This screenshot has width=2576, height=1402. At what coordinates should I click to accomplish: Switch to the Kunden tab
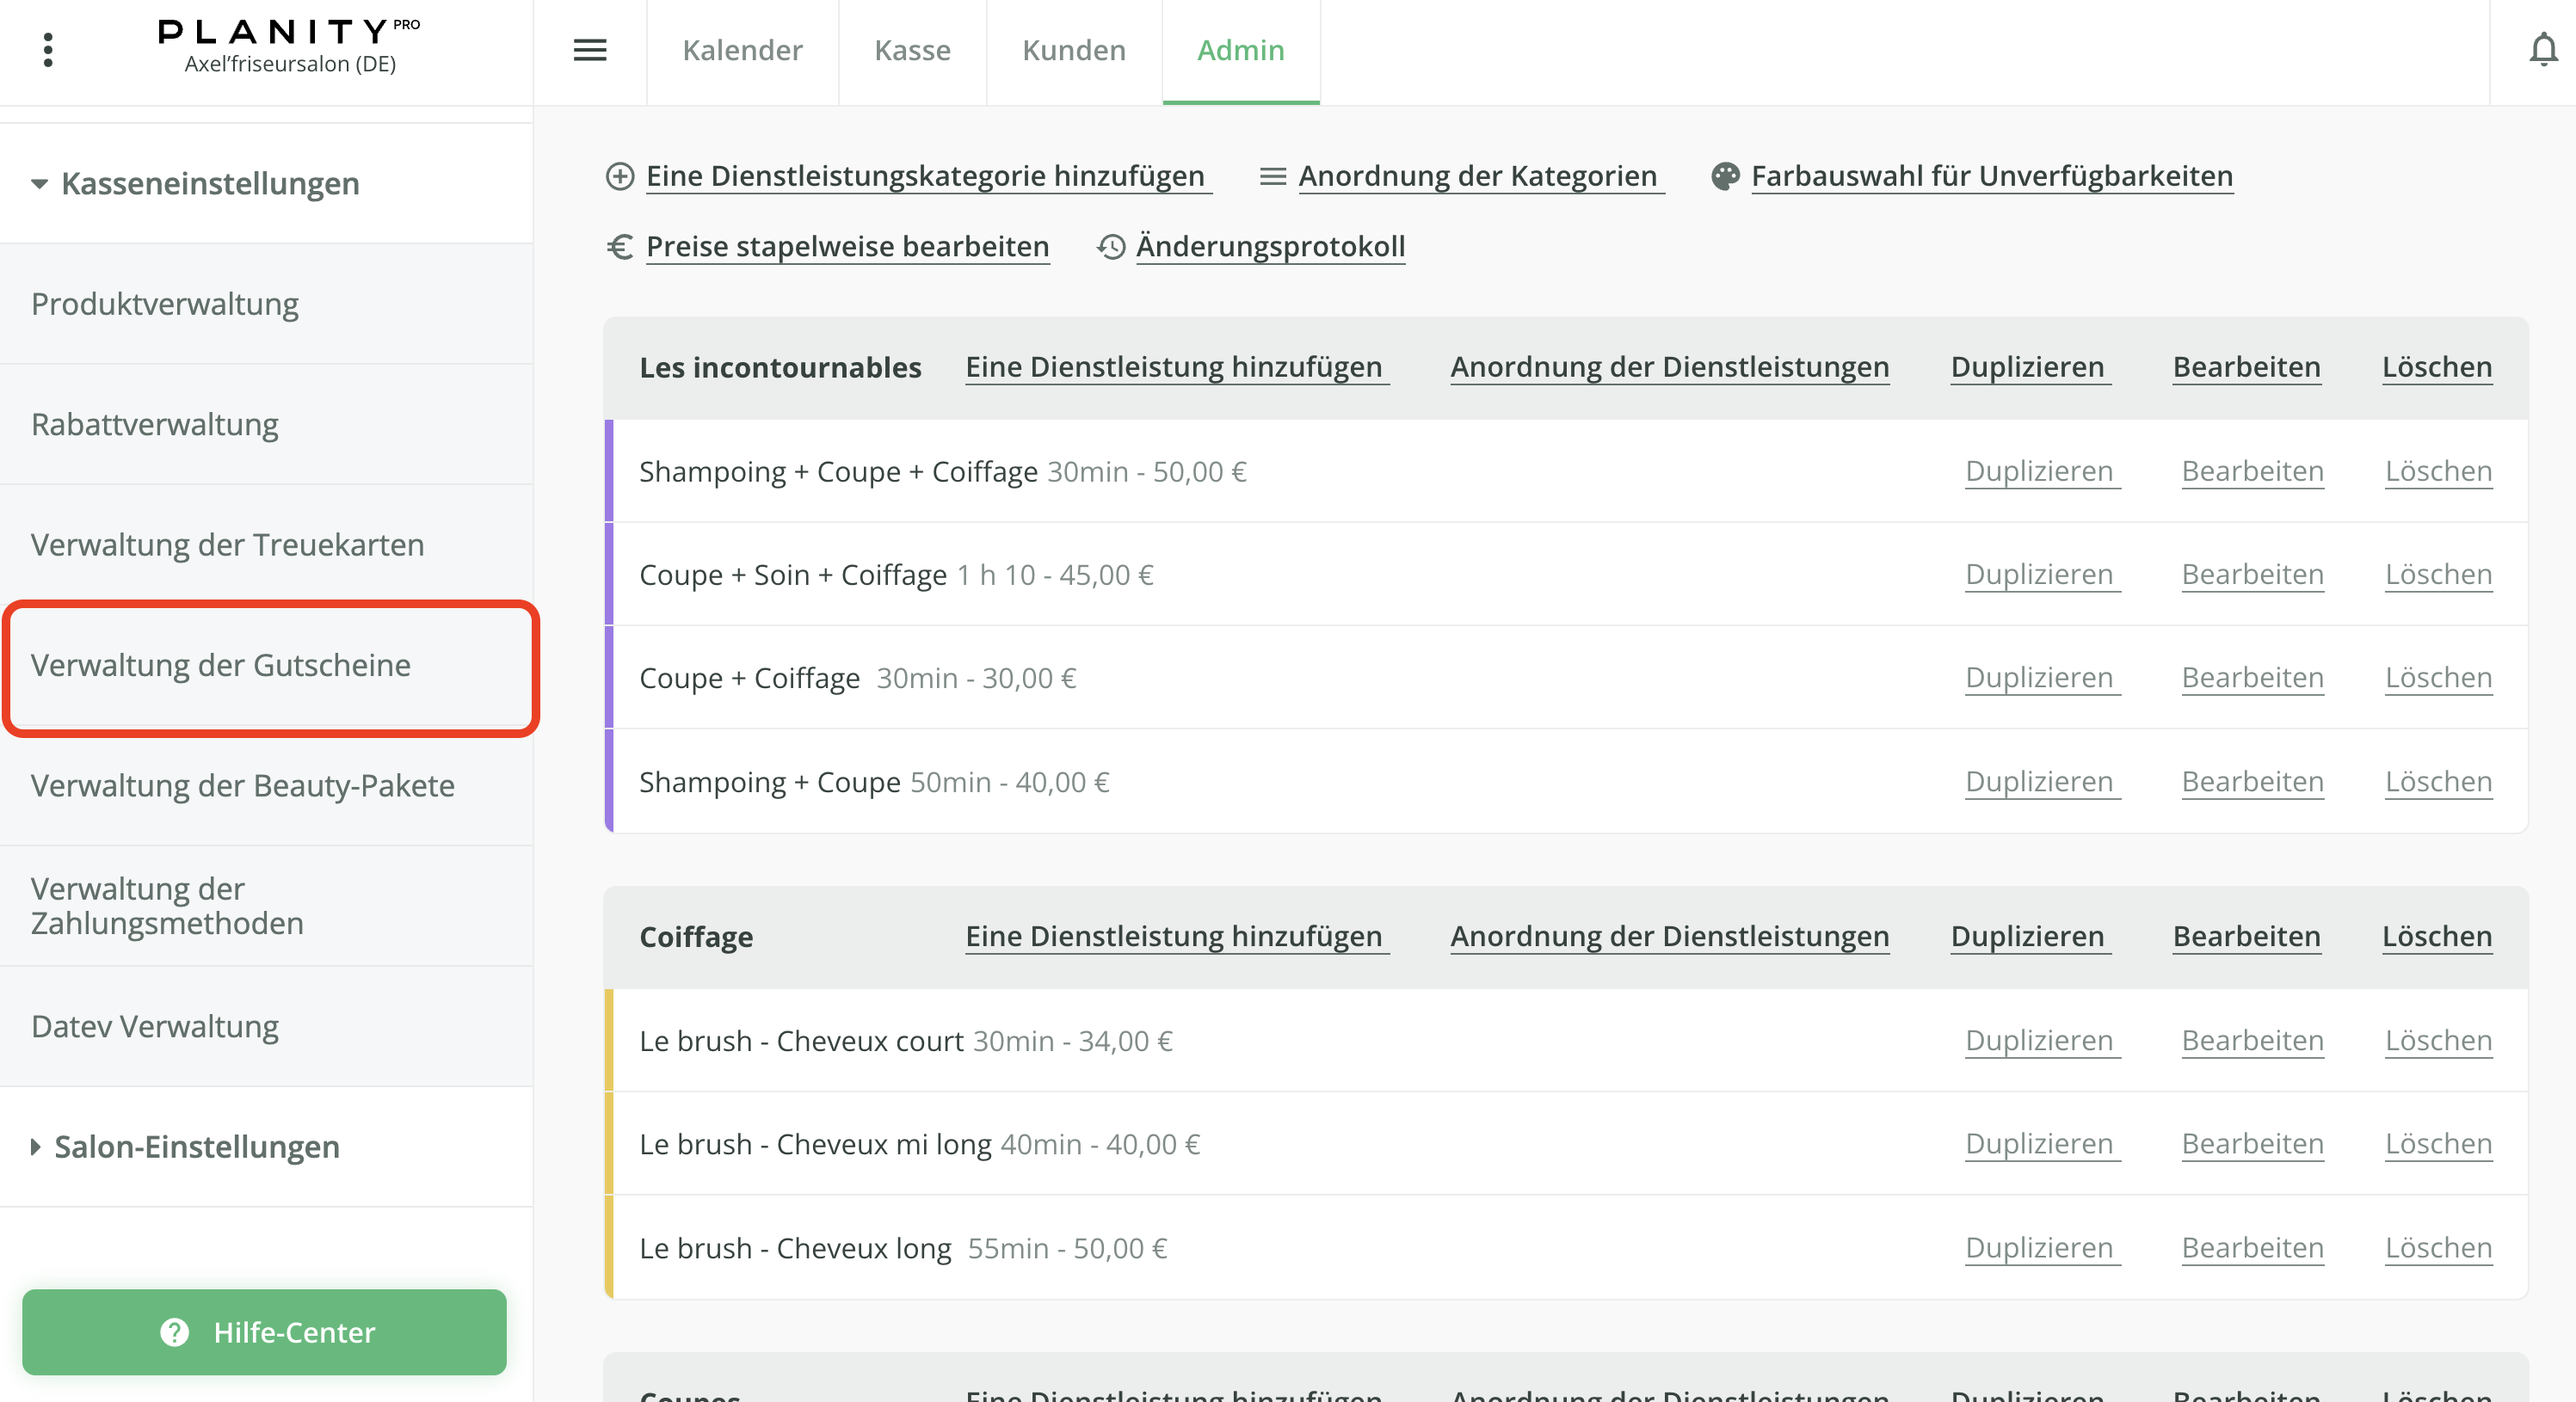pyautogui.click(x=1074, y=51)
